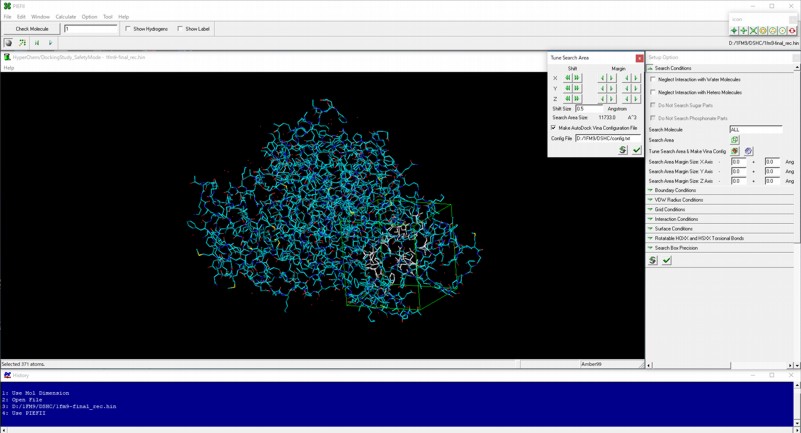Screen dimensions: 801x433
Task: Check Neglect Interaction with Water Molecules
Action: click(x=653, y=79)
